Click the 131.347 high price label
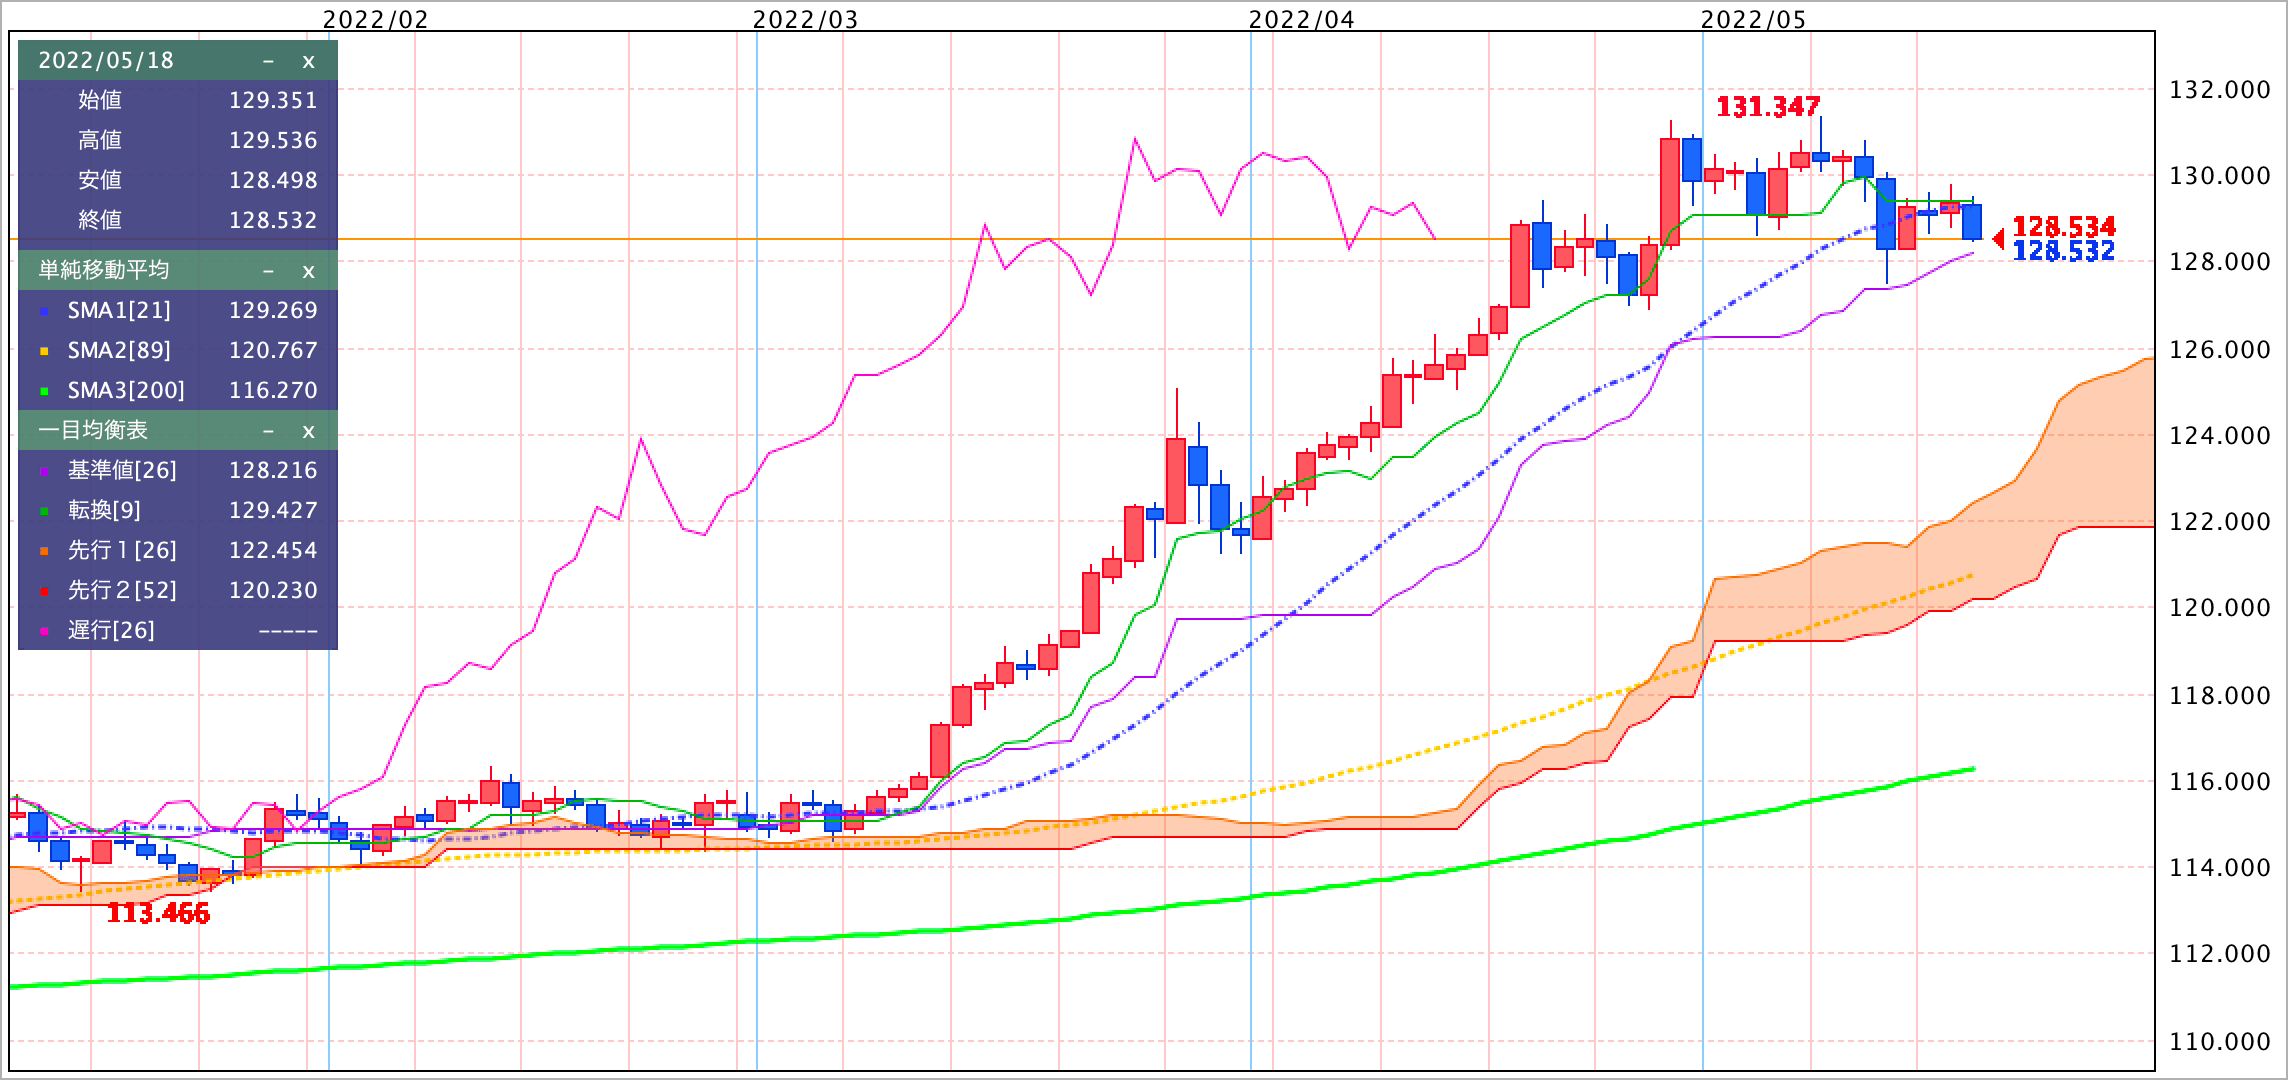The image size is (2288, 1080). click(x=1768, y=106)
